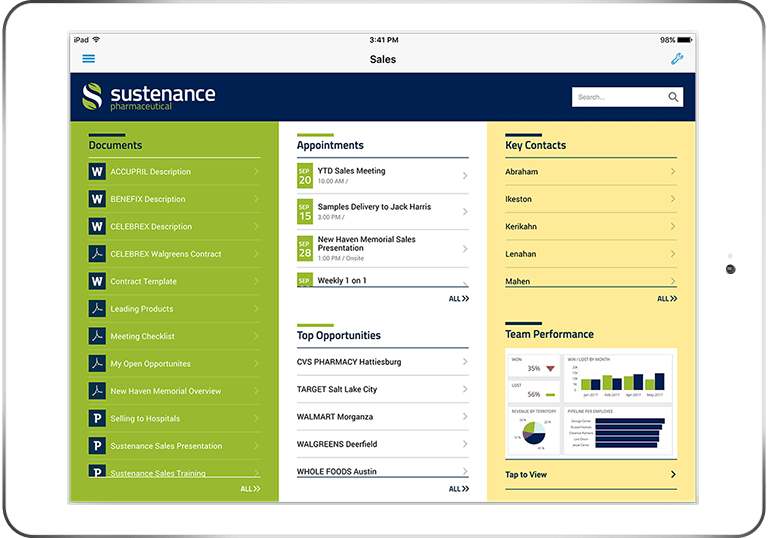Open the Team Performance dashboard thumbnail
Viewport: 768px width, 538px height.
[x=591, y=403]
